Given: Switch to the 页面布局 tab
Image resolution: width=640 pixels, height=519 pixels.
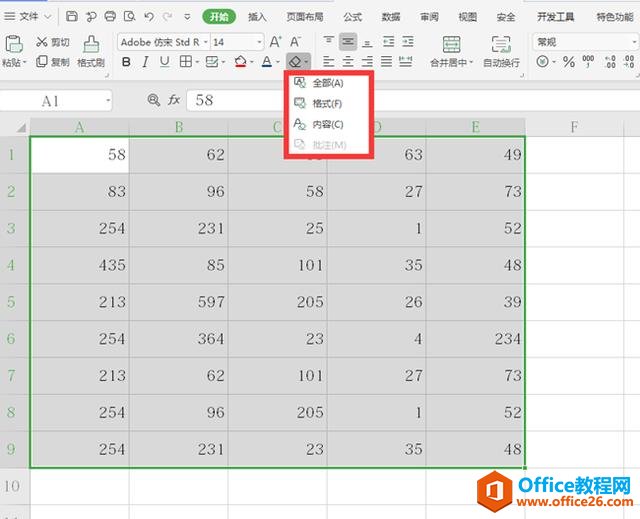Looking at the screenshot, I should [x=305, y=17].
